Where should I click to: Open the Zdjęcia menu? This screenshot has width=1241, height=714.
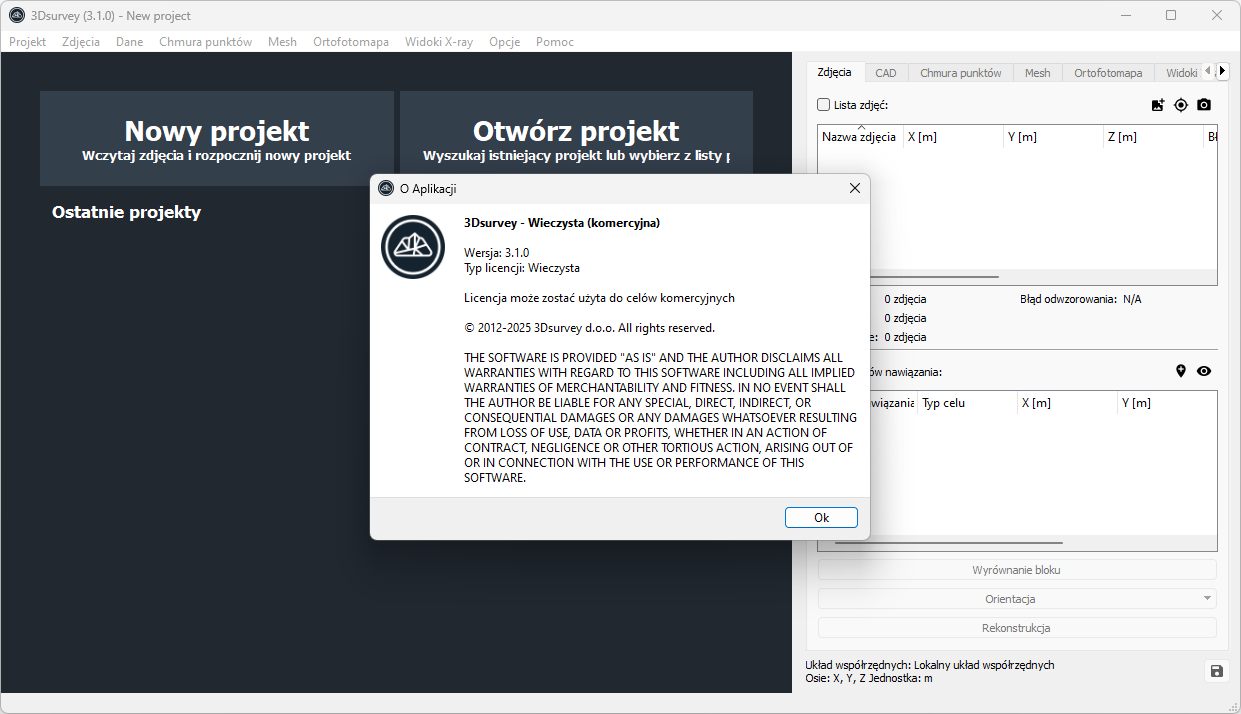click(x=81, y=42)
